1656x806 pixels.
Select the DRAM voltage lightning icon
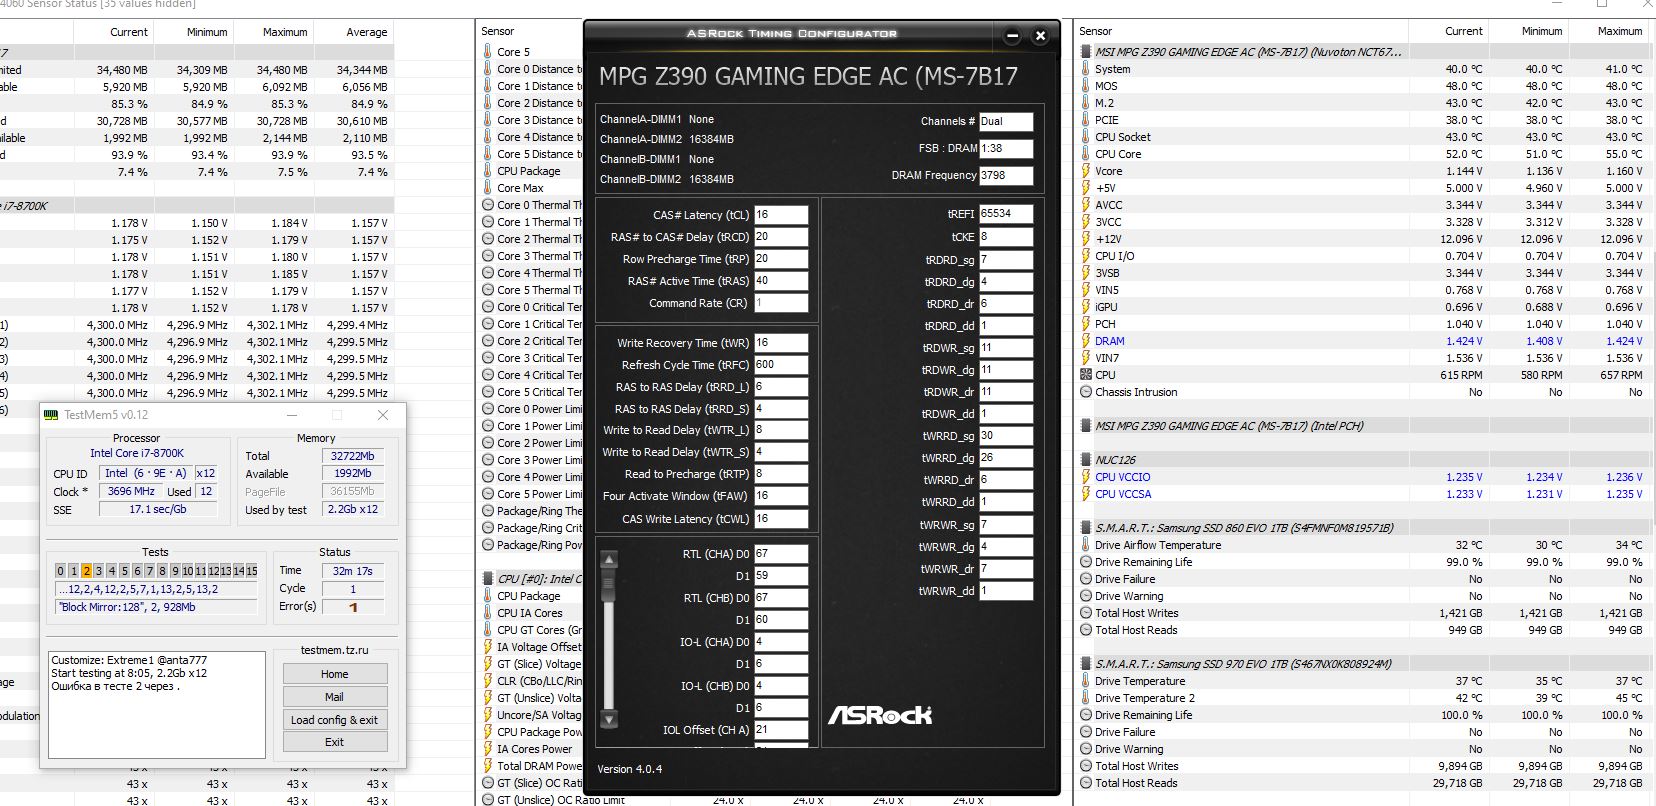tap(1086, 341)
